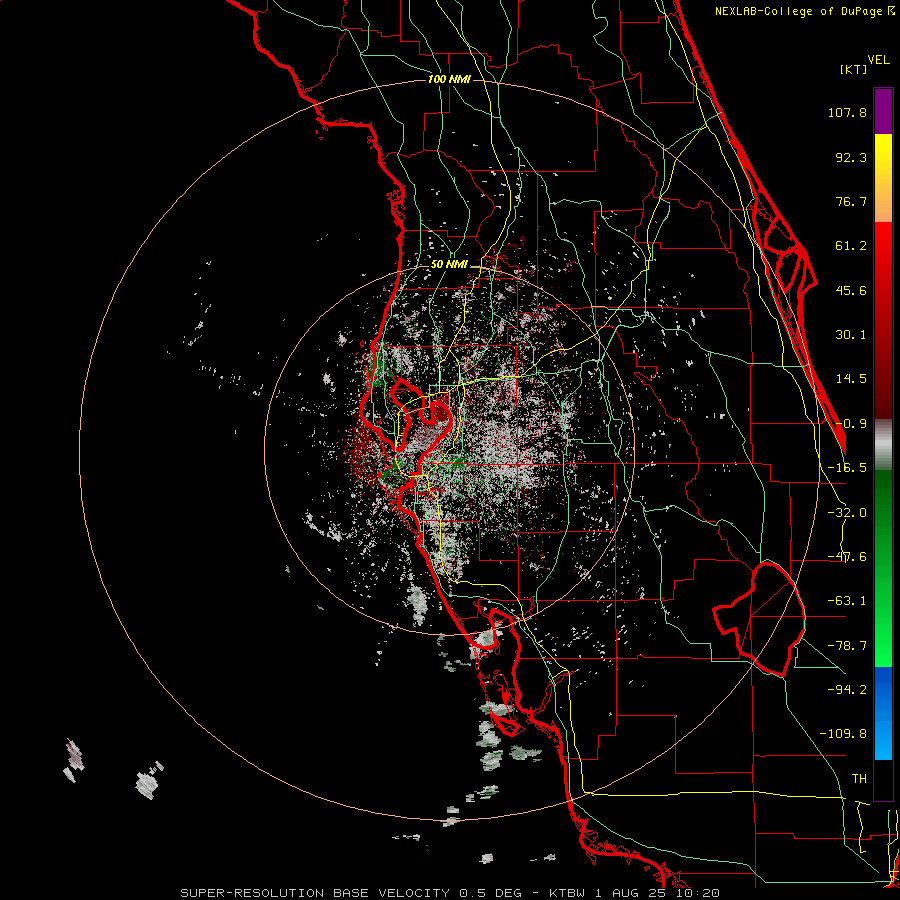Click the 92.3 velocity scale value
900x900 pixels.
click(x=851, y=157)
